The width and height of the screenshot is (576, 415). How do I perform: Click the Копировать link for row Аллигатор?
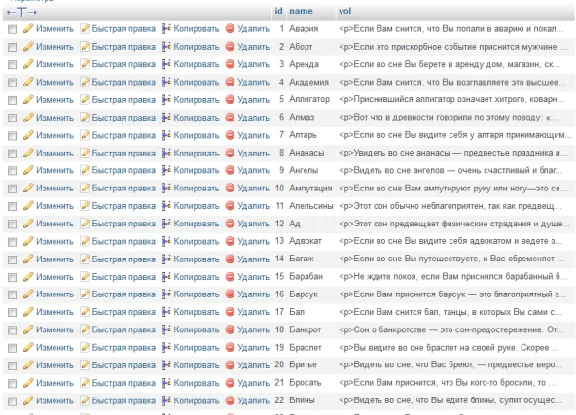coord(196,100)
